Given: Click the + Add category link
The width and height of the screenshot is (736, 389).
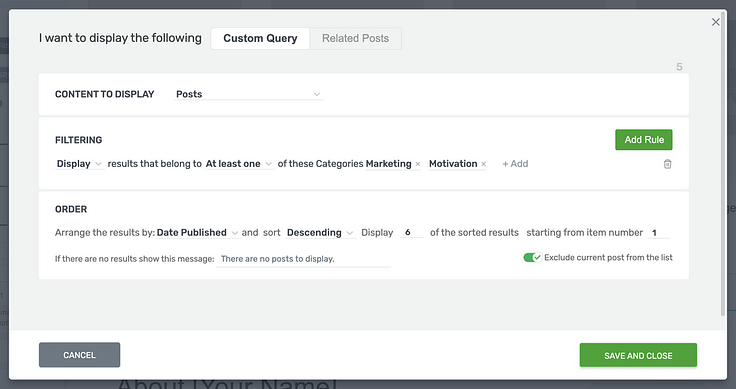Looking at the screenshot, I should pyautogui.click(x=515, y=164).
